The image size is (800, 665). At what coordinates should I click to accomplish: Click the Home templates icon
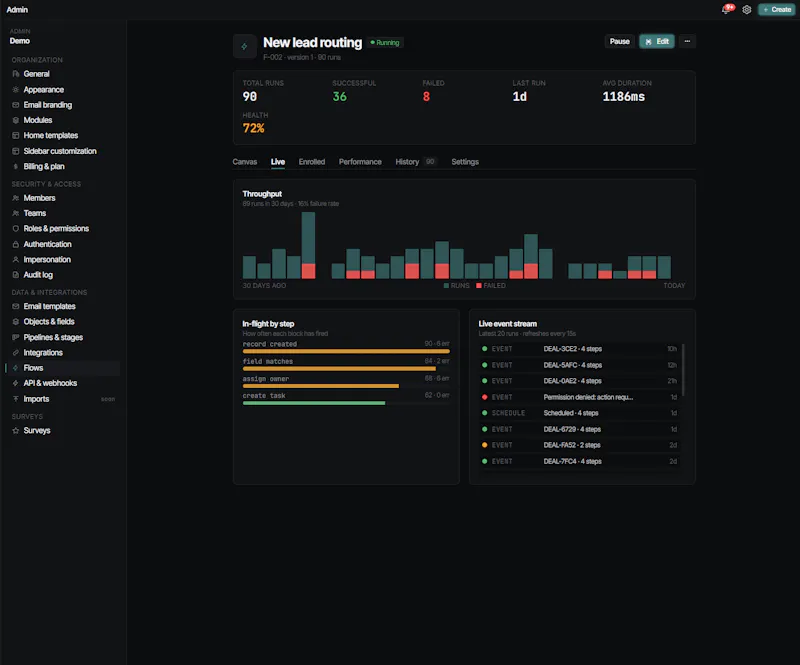click(16, 135)
